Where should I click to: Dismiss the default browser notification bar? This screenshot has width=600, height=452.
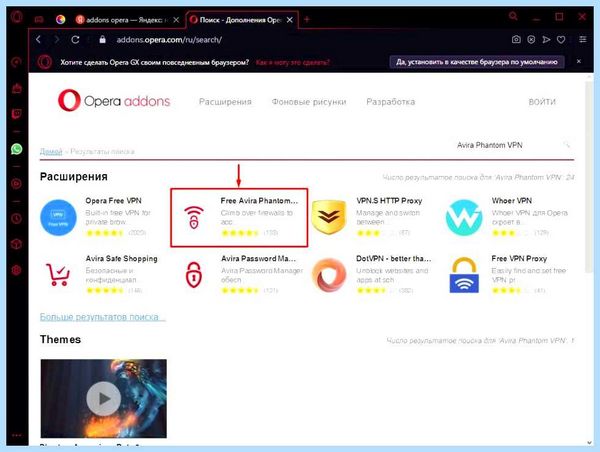click(579, 61)
